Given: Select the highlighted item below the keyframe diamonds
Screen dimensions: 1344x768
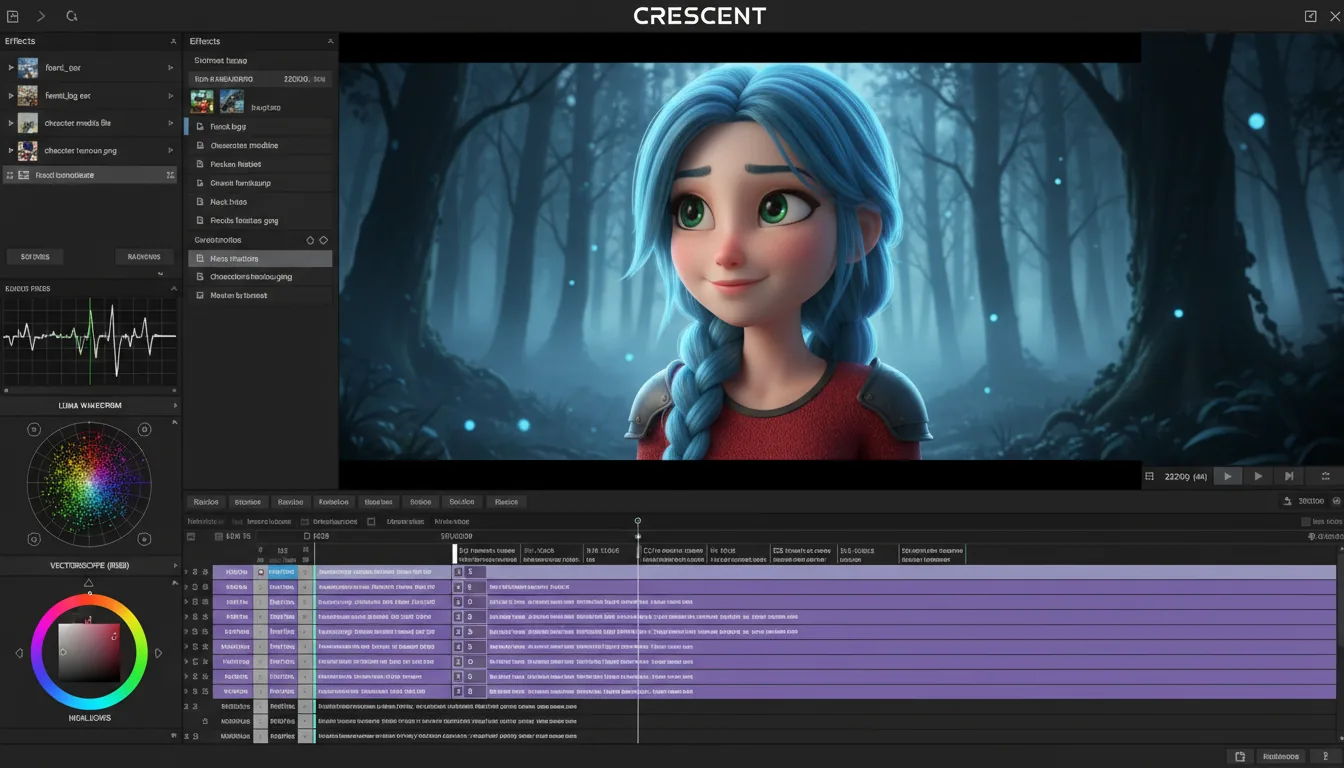Looking at the screenshot, I should pyautogui.click(x=260, y=259).
